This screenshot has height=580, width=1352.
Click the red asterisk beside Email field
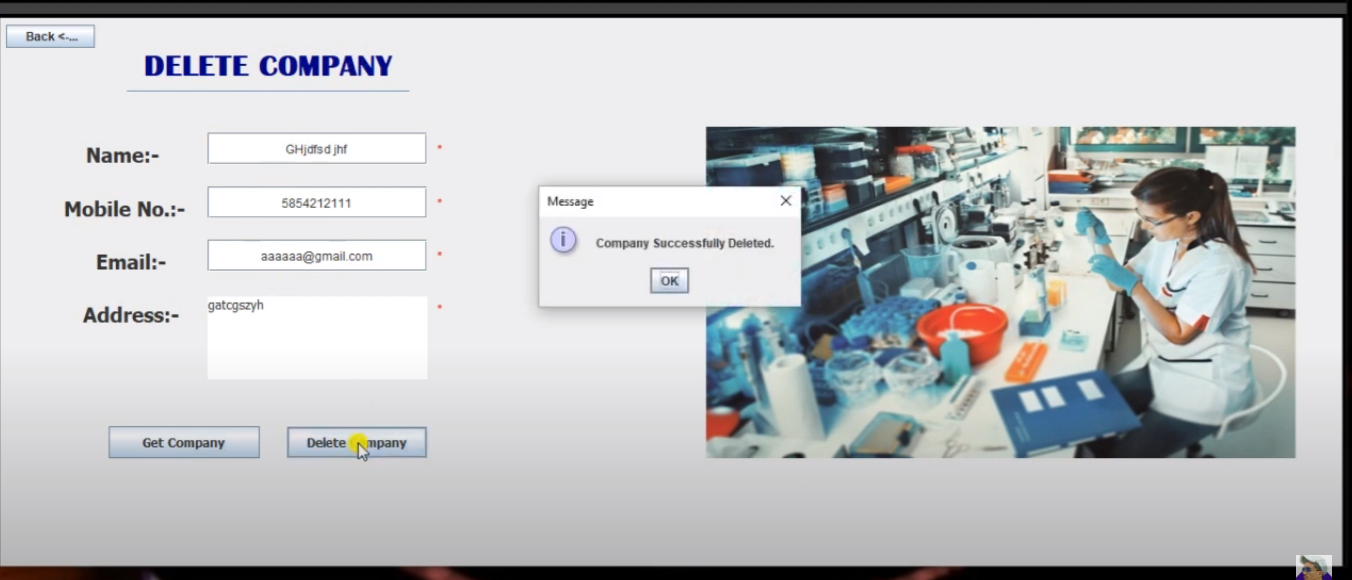click(x=439, y=253)
